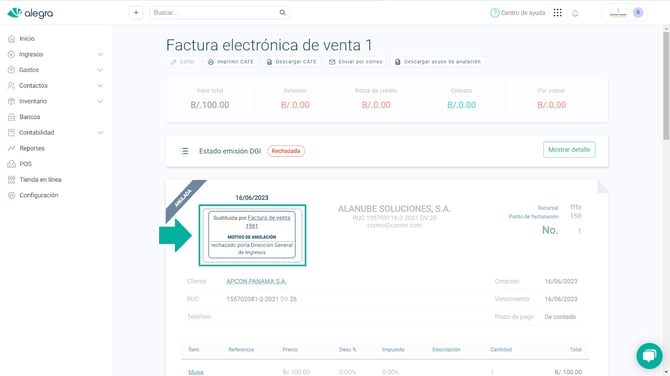Expand the Gastos menu chevron
Screen dimensions: 670x376
click(100, 70)
